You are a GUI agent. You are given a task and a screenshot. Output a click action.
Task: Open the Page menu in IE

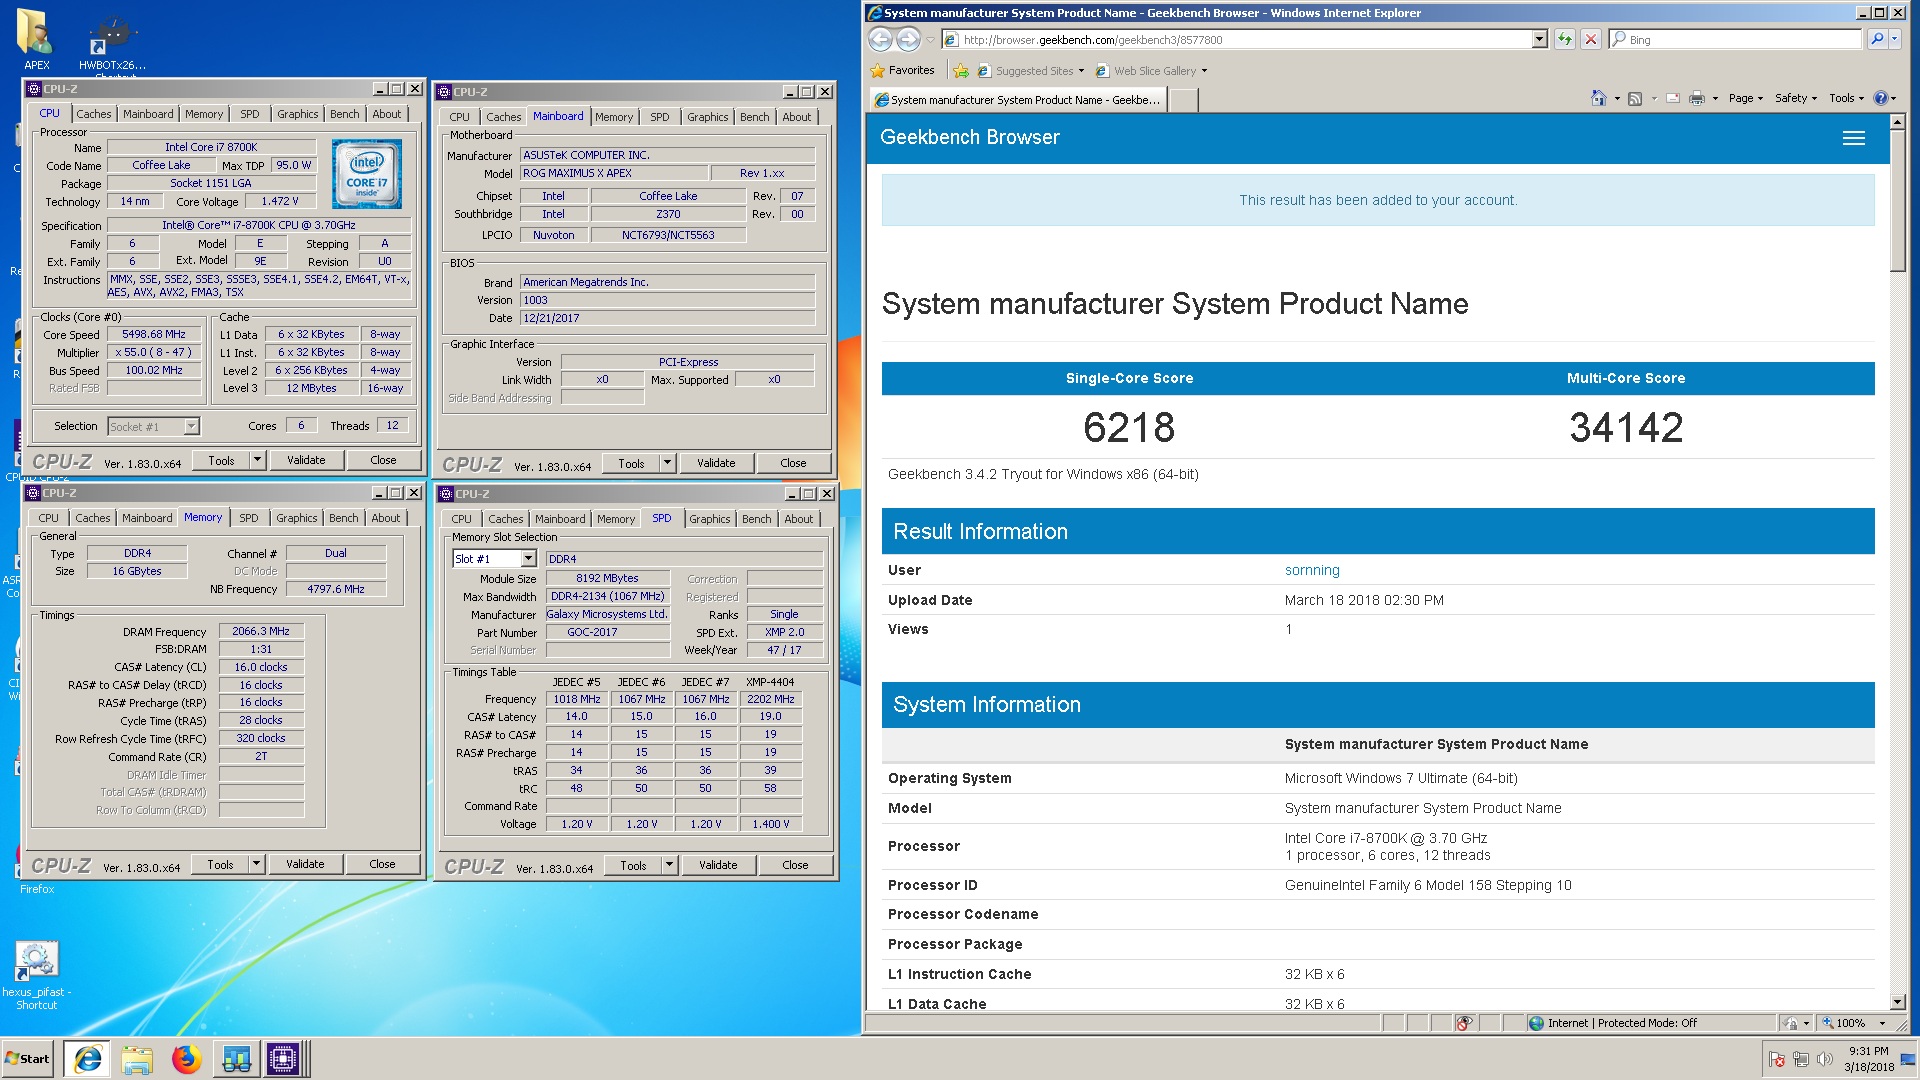pyautogui.click(x=1746, y=98)
